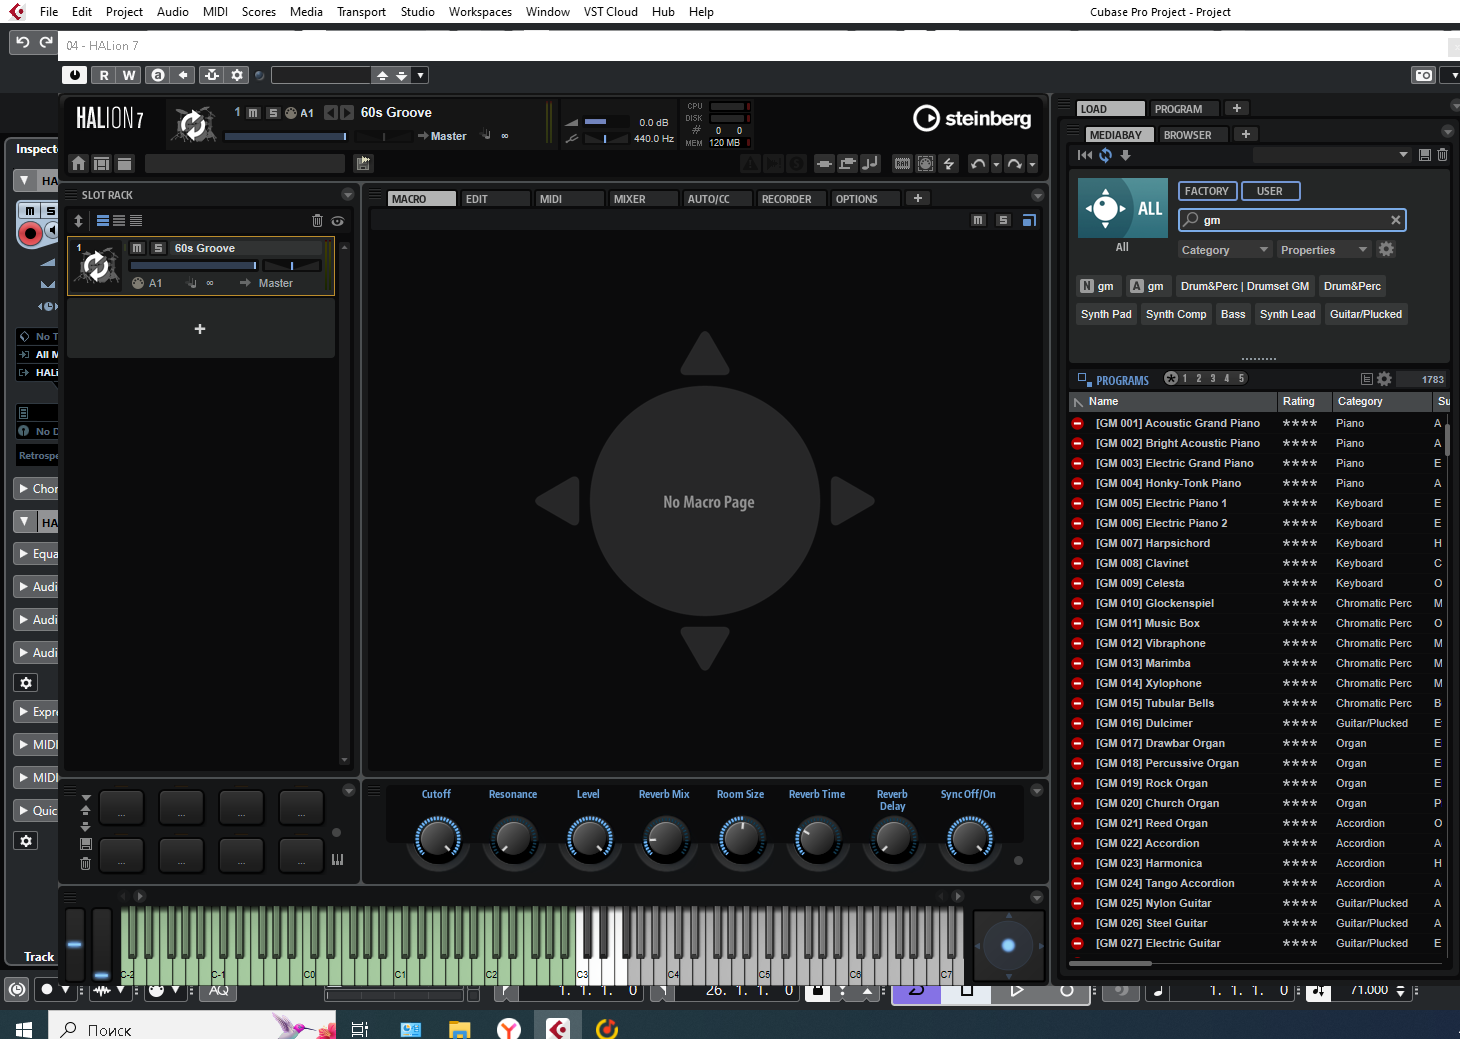Viewport: 1460px width, 1039px height.
Task: Open the MediaBay preset combo box dropdown
Action: click(x=1332, y=155)
